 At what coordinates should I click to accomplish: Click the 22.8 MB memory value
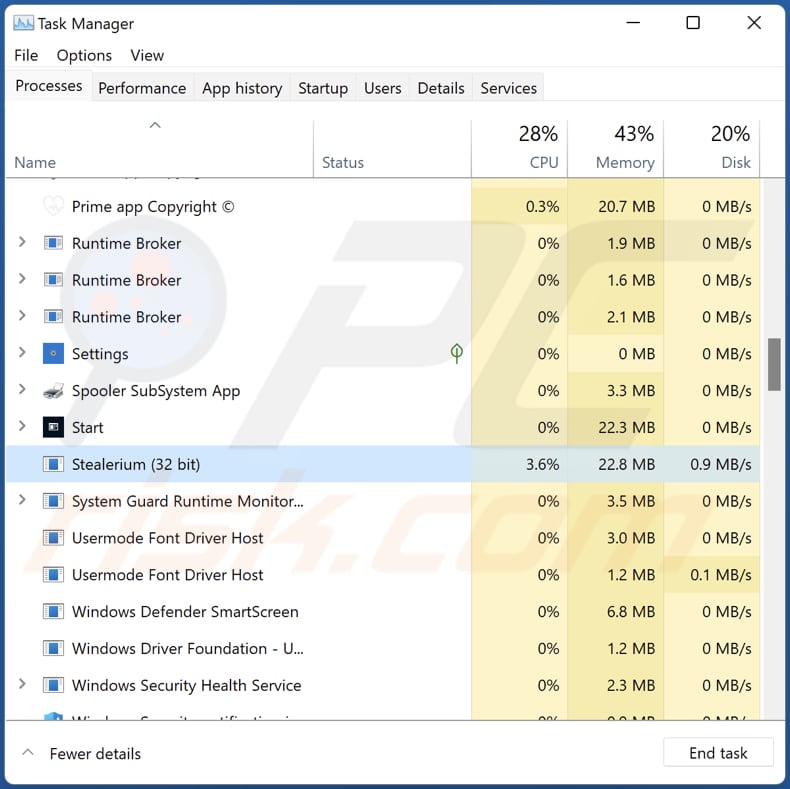(626, 464)
